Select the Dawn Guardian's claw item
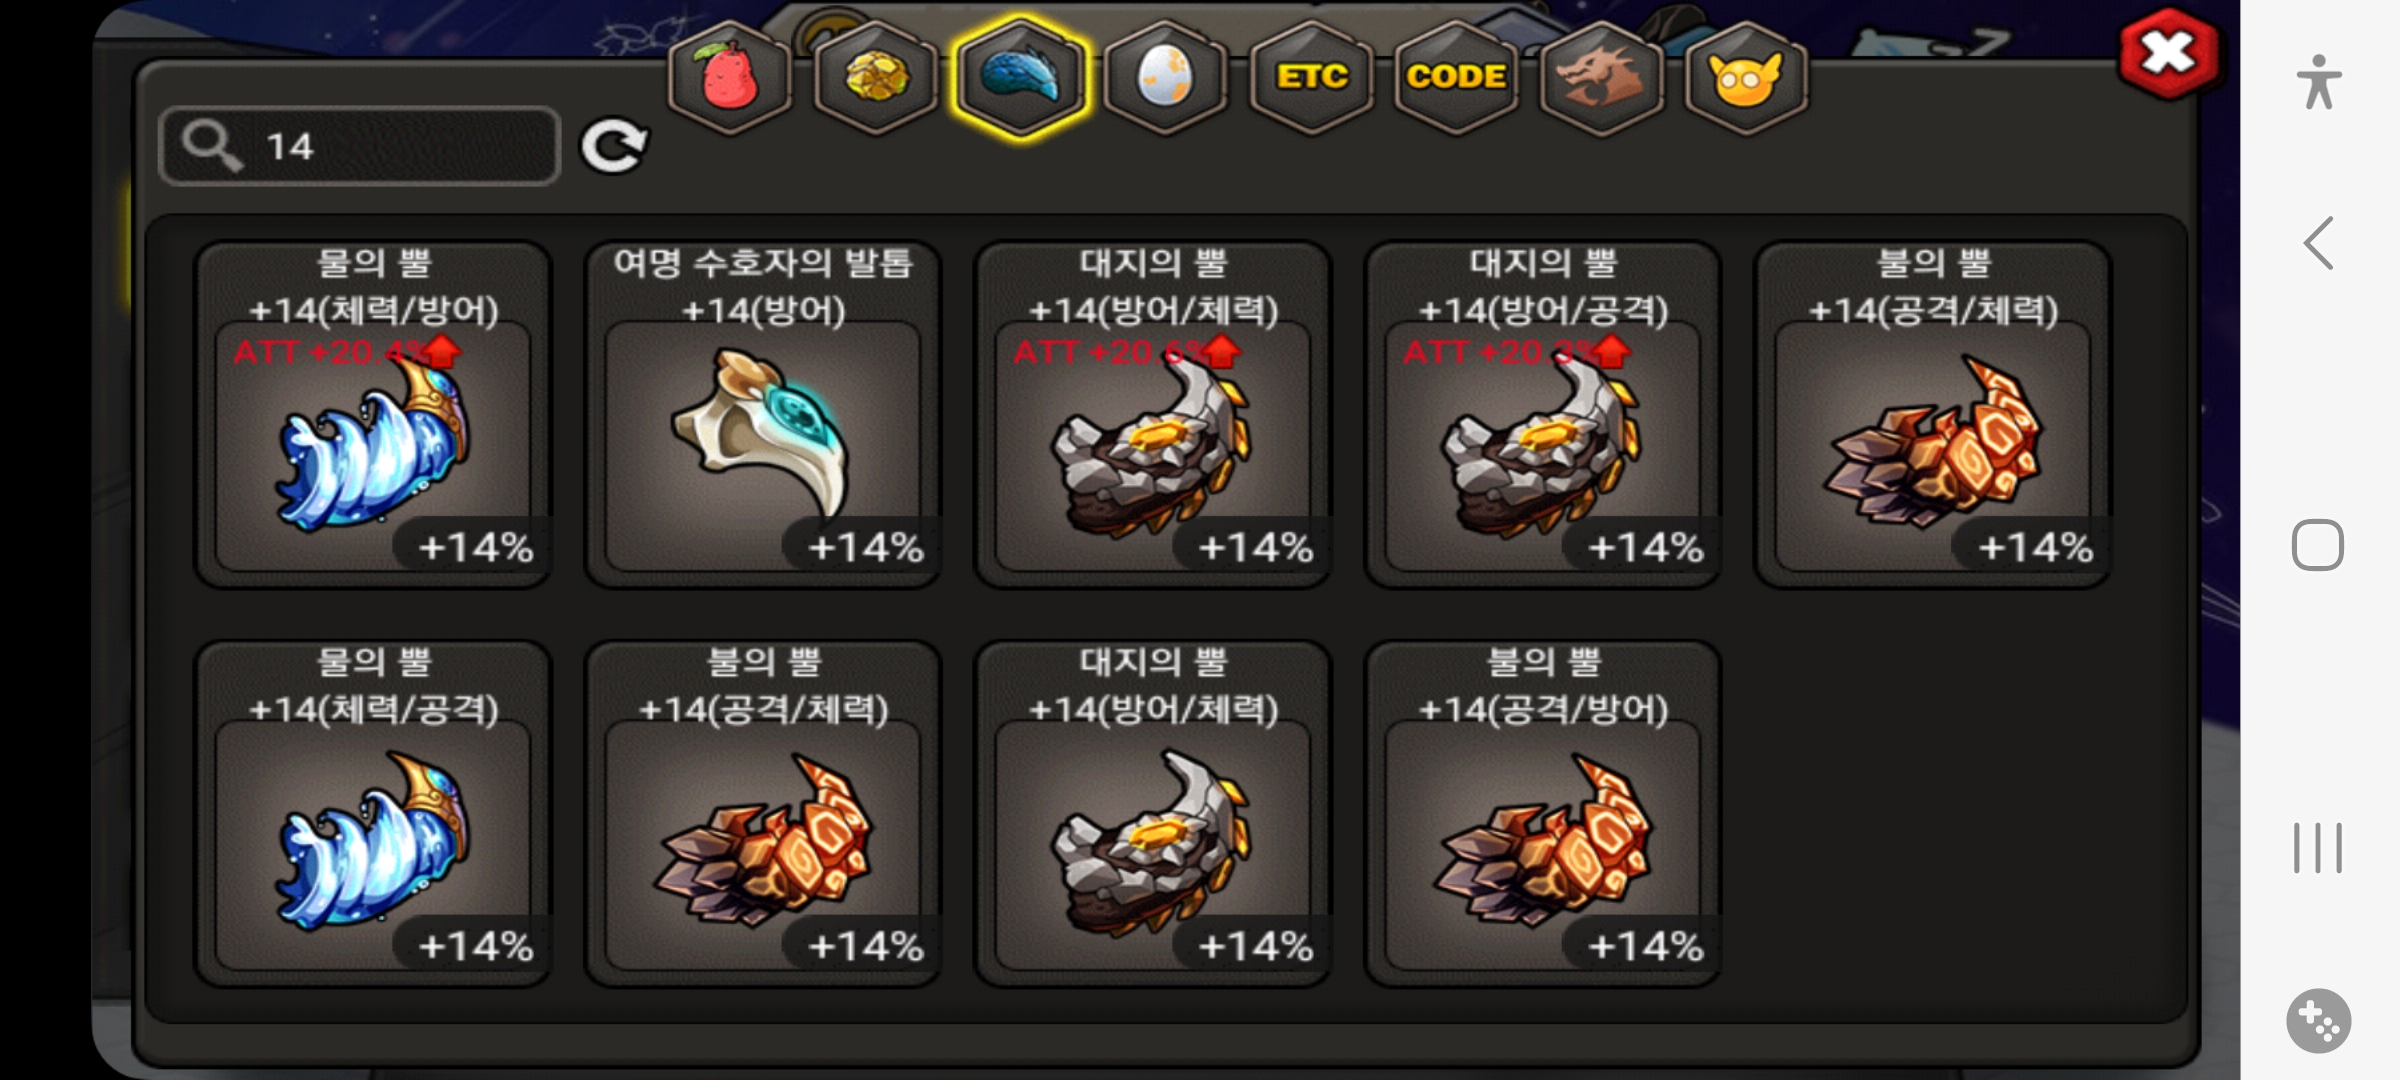Image resolution: width=2400 pixels, height=1080 pixels. pyautogui.click(x=763, y=415)
